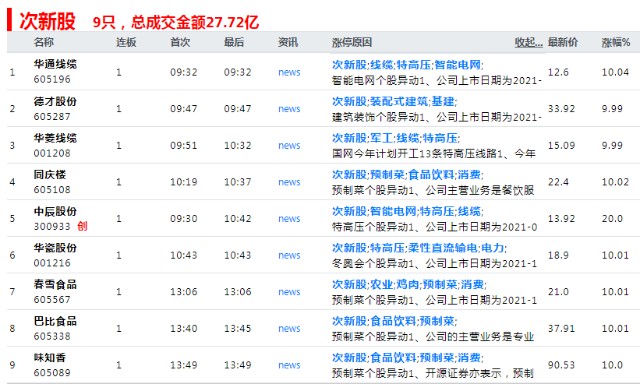
Task: Select stock name 中辰股份
Action: tap(55, 211)
